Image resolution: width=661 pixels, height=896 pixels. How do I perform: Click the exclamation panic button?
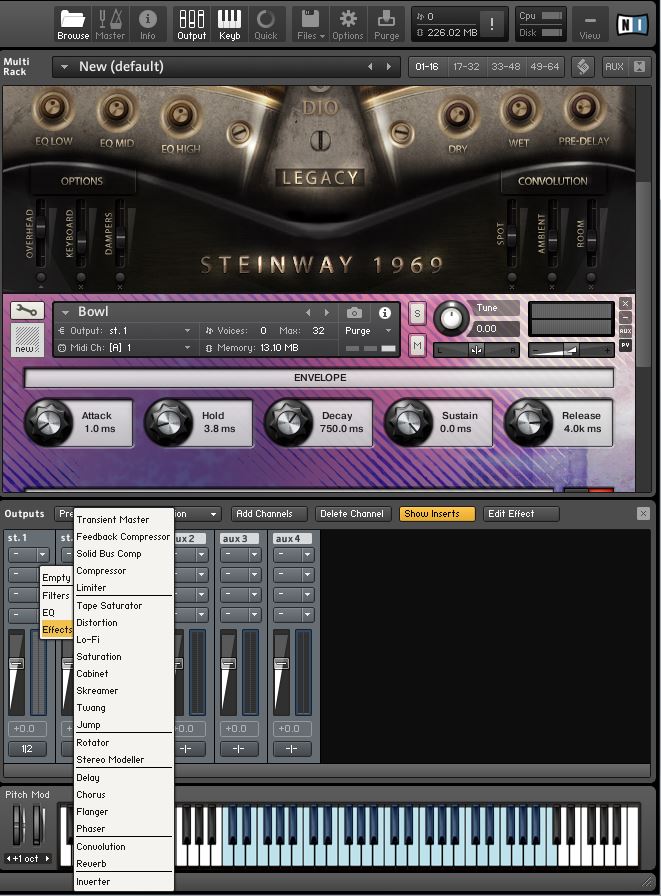coord(492,24)
